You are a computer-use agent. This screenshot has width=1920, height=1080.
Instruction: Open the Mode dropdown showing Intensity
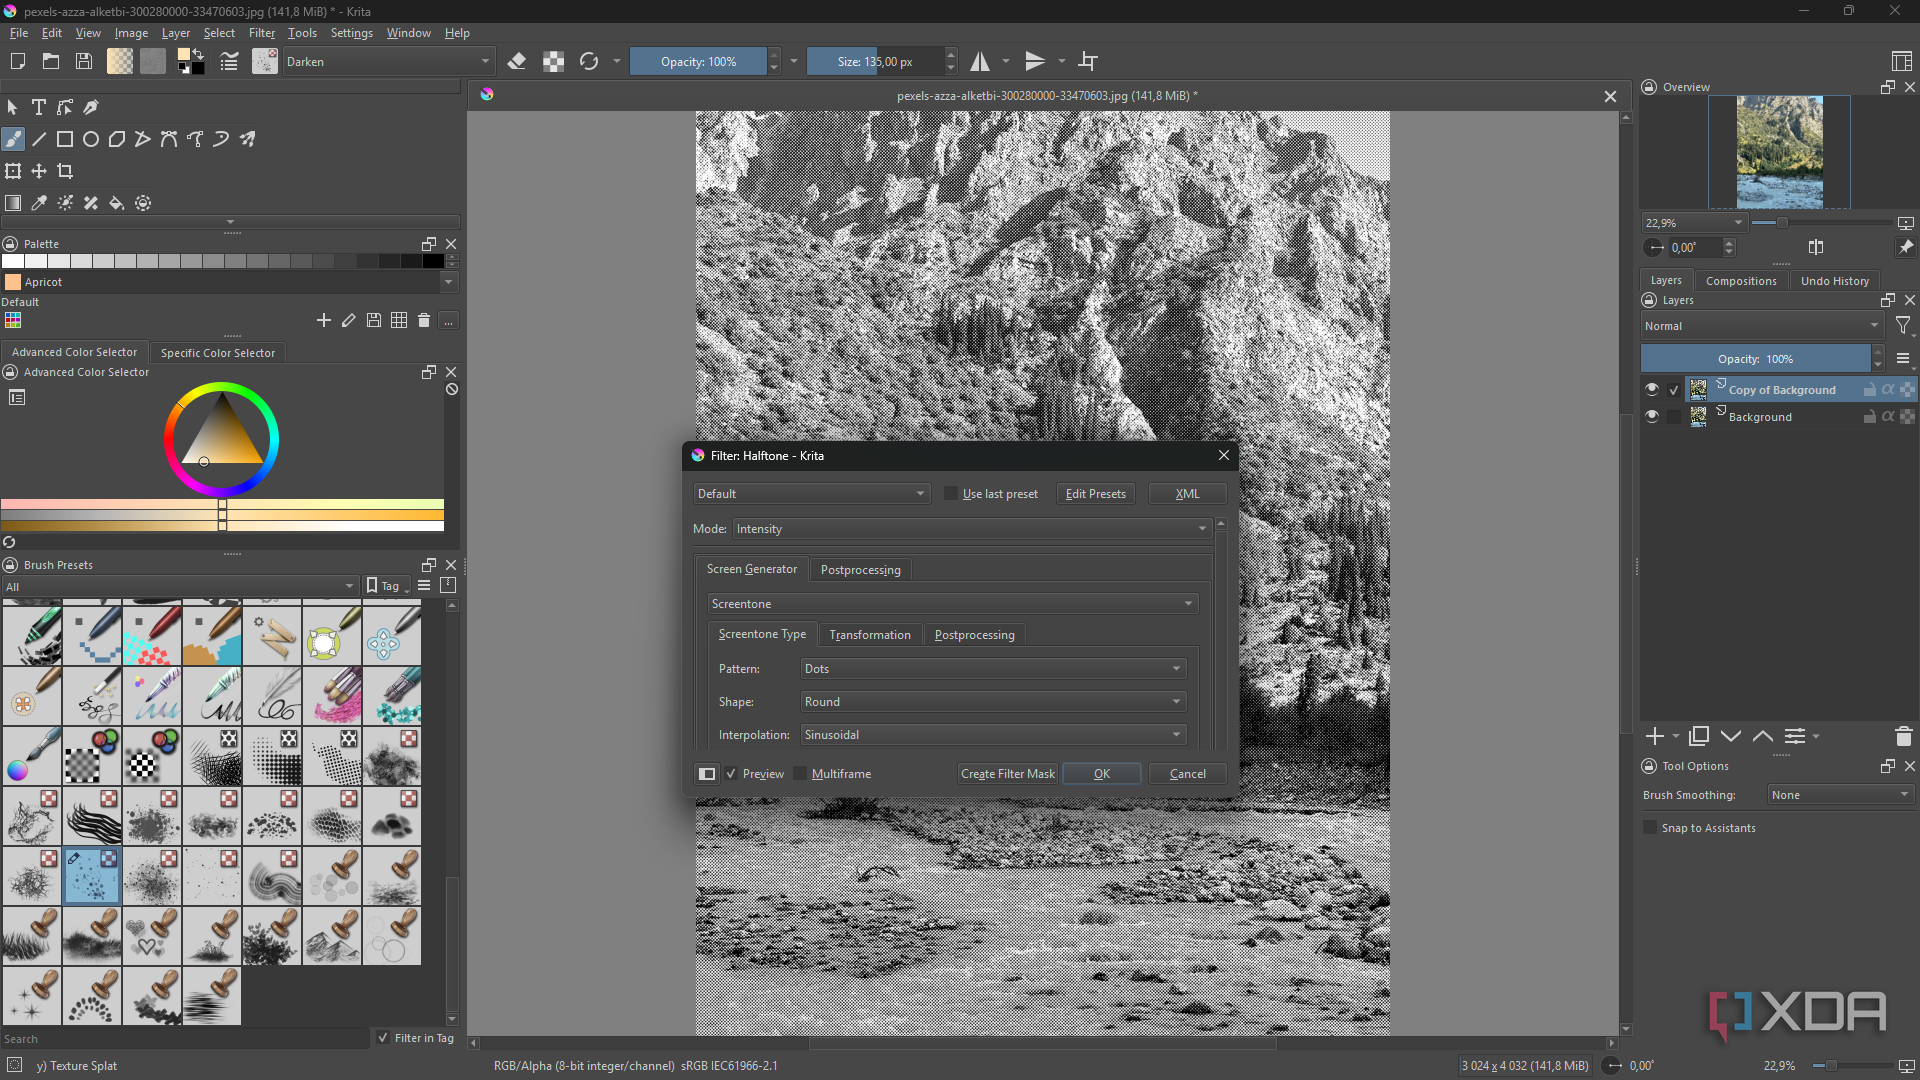click(972, 529)
